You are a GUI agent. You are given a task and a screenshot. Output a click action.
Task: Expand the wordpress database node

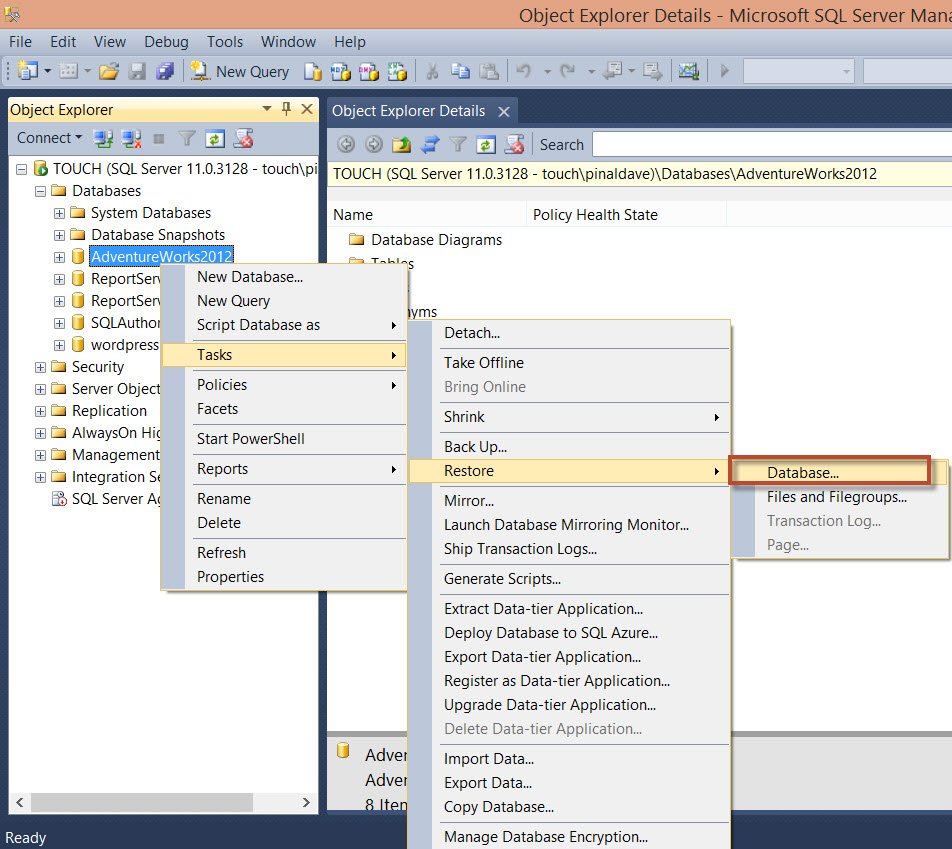59,346
